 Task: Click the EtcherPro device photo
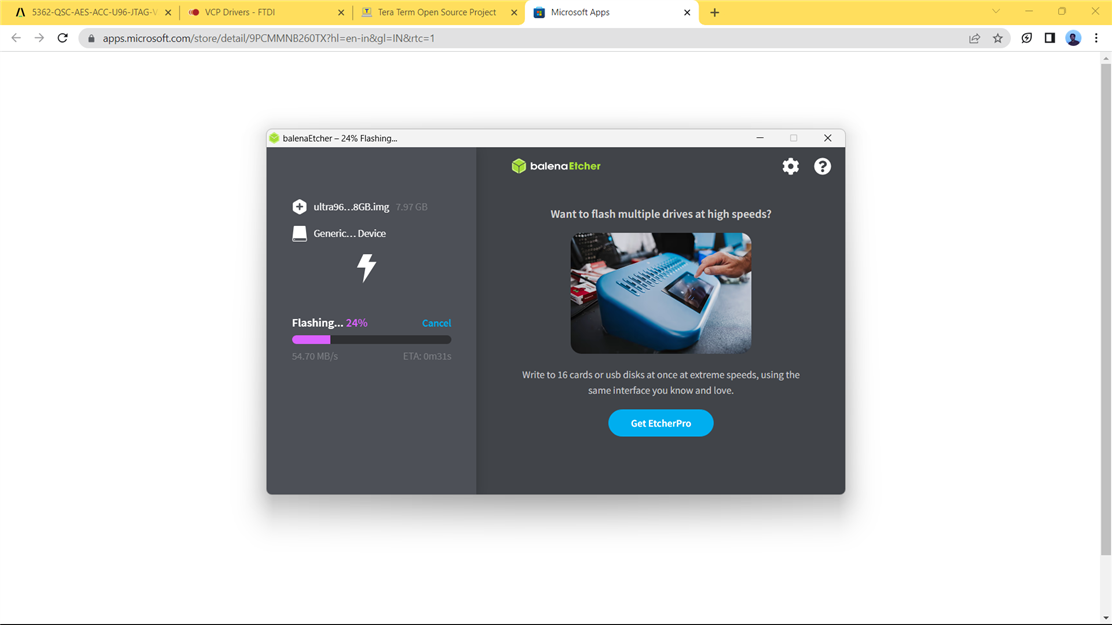pyautogui.click(x=660, y=293)
